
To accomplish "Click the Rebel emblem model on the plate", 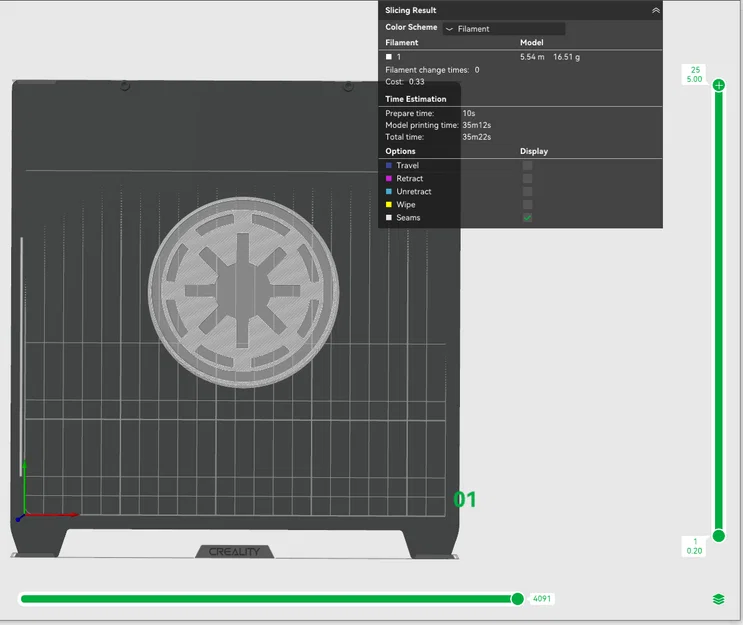I will point(243,292).
